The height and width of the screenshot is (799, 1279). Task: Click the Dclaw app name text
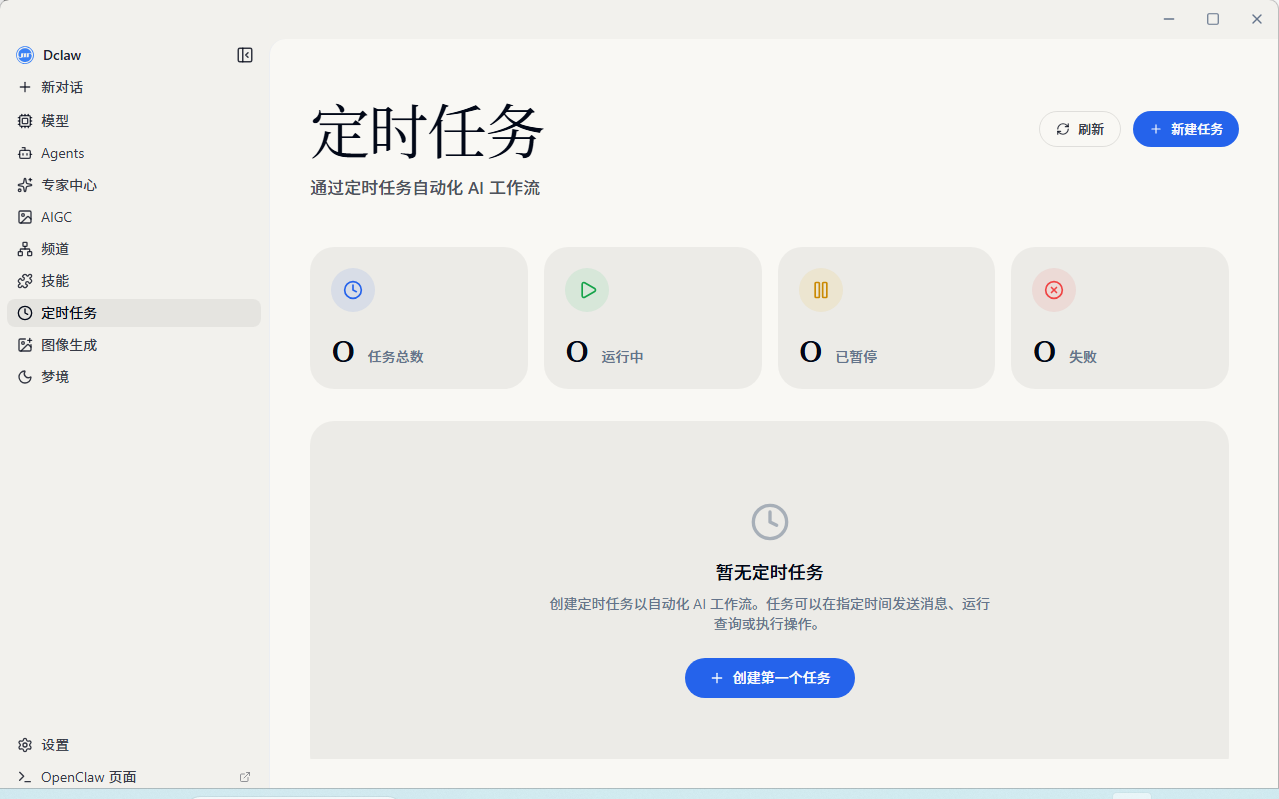[62, 55]
